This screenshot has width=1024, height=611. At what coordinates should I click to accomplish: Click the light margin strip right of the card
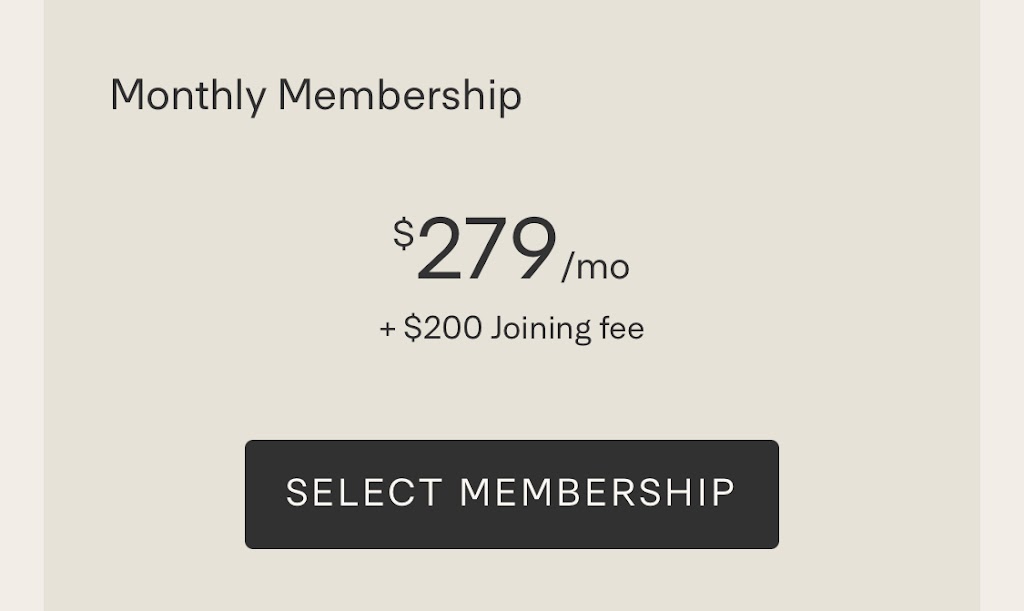[1002, 300]
